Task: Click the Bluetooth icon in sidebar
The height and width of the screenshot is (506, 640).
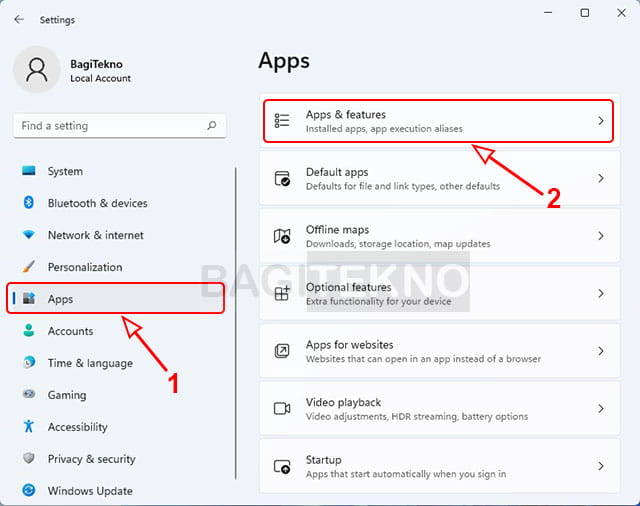Action: 29,202
